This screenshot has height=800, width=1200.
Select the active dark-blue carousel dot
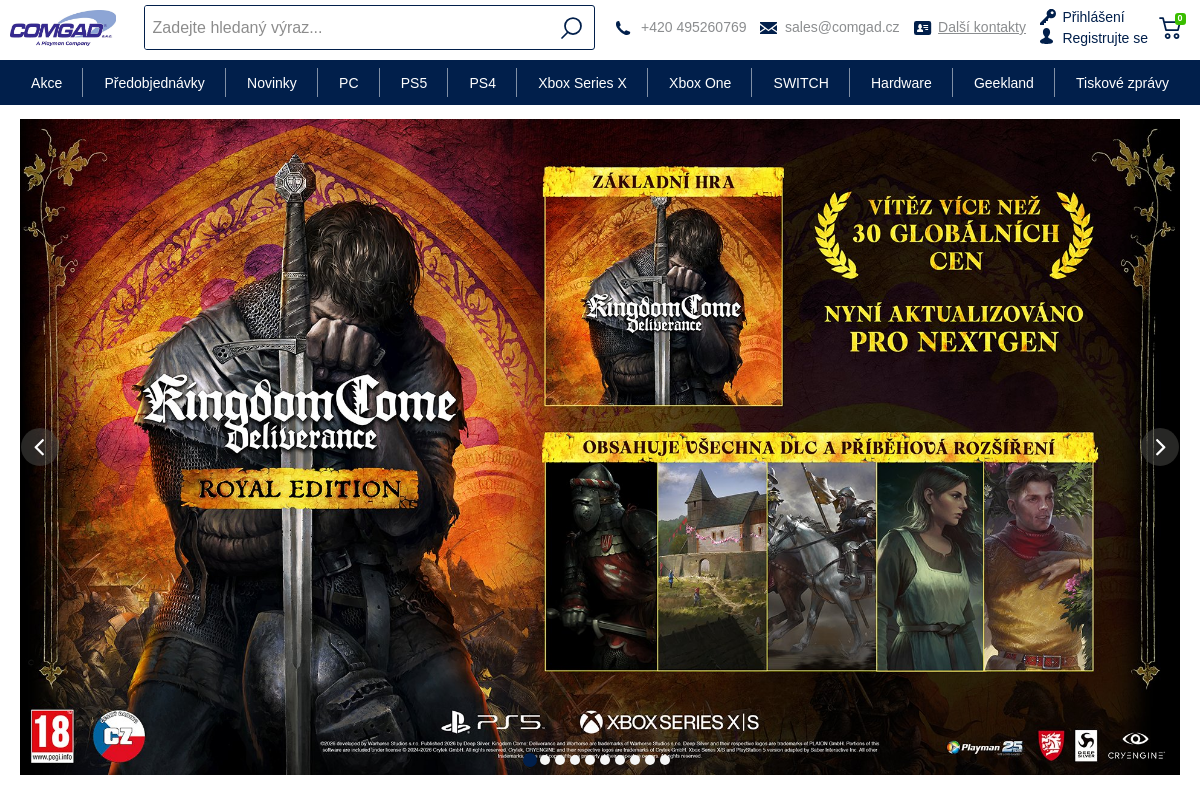point(530,760)
